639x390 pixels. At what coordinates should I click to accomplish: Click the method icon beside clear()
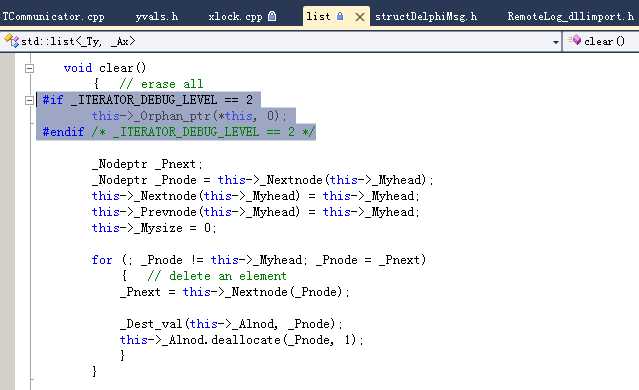point(575,40)
